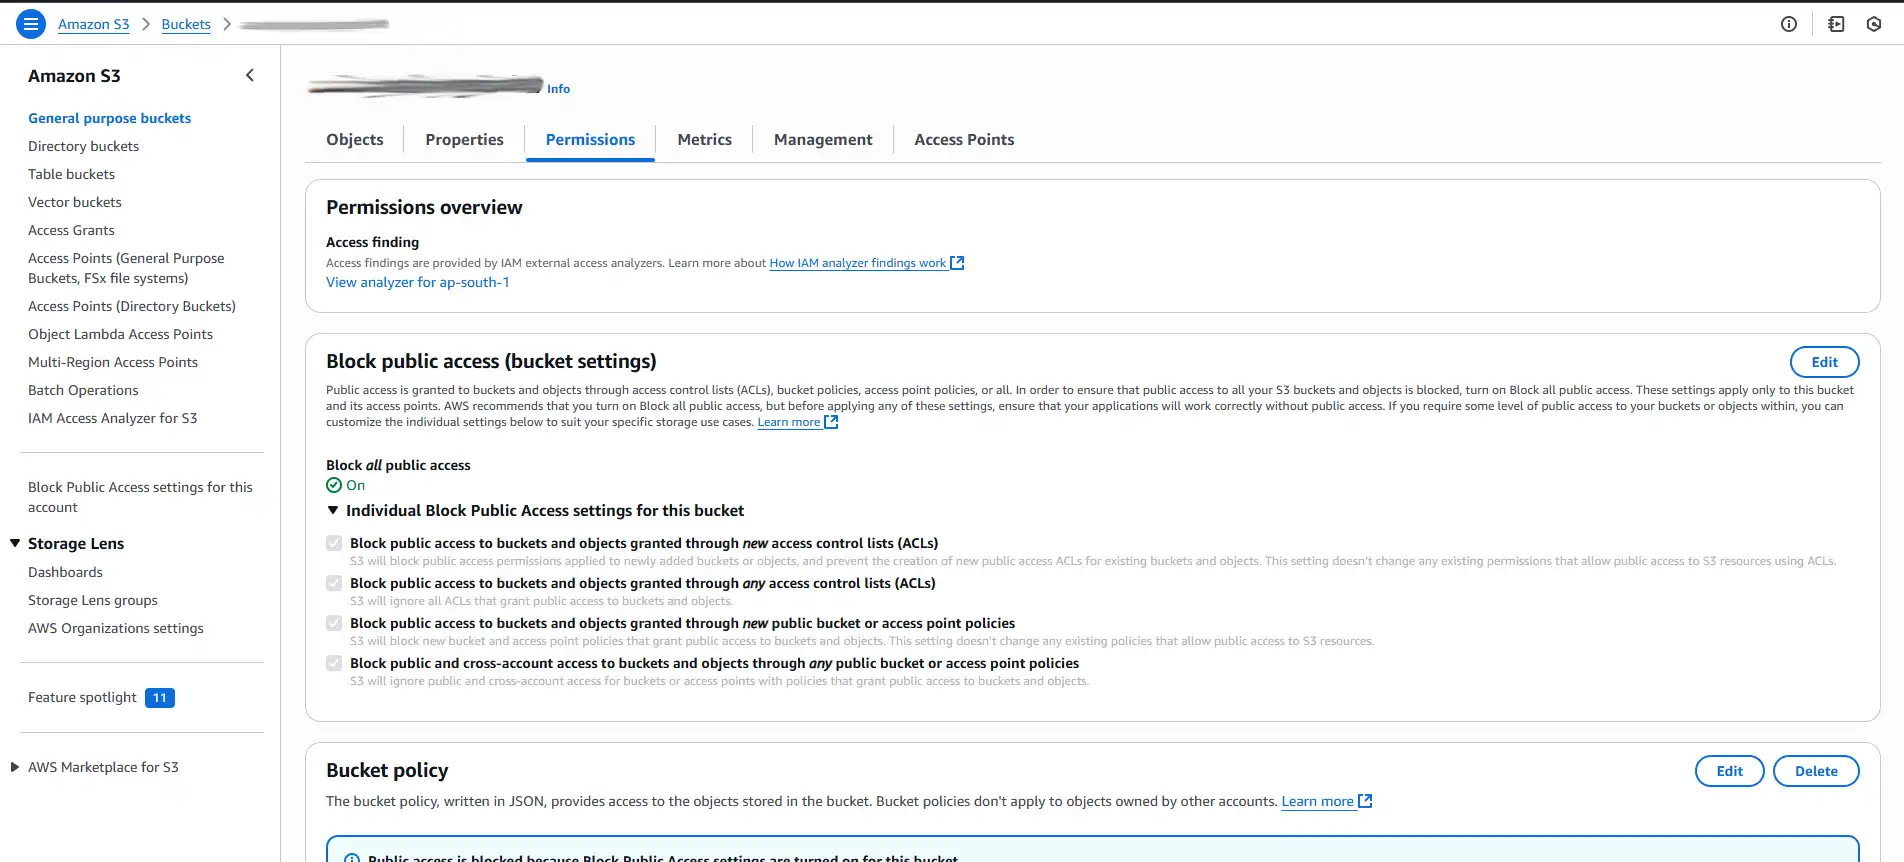Viewport: 1904px width, 862px height.
Task: Open General purpose buckets in sidebar
Action: (x=110, y=118)
